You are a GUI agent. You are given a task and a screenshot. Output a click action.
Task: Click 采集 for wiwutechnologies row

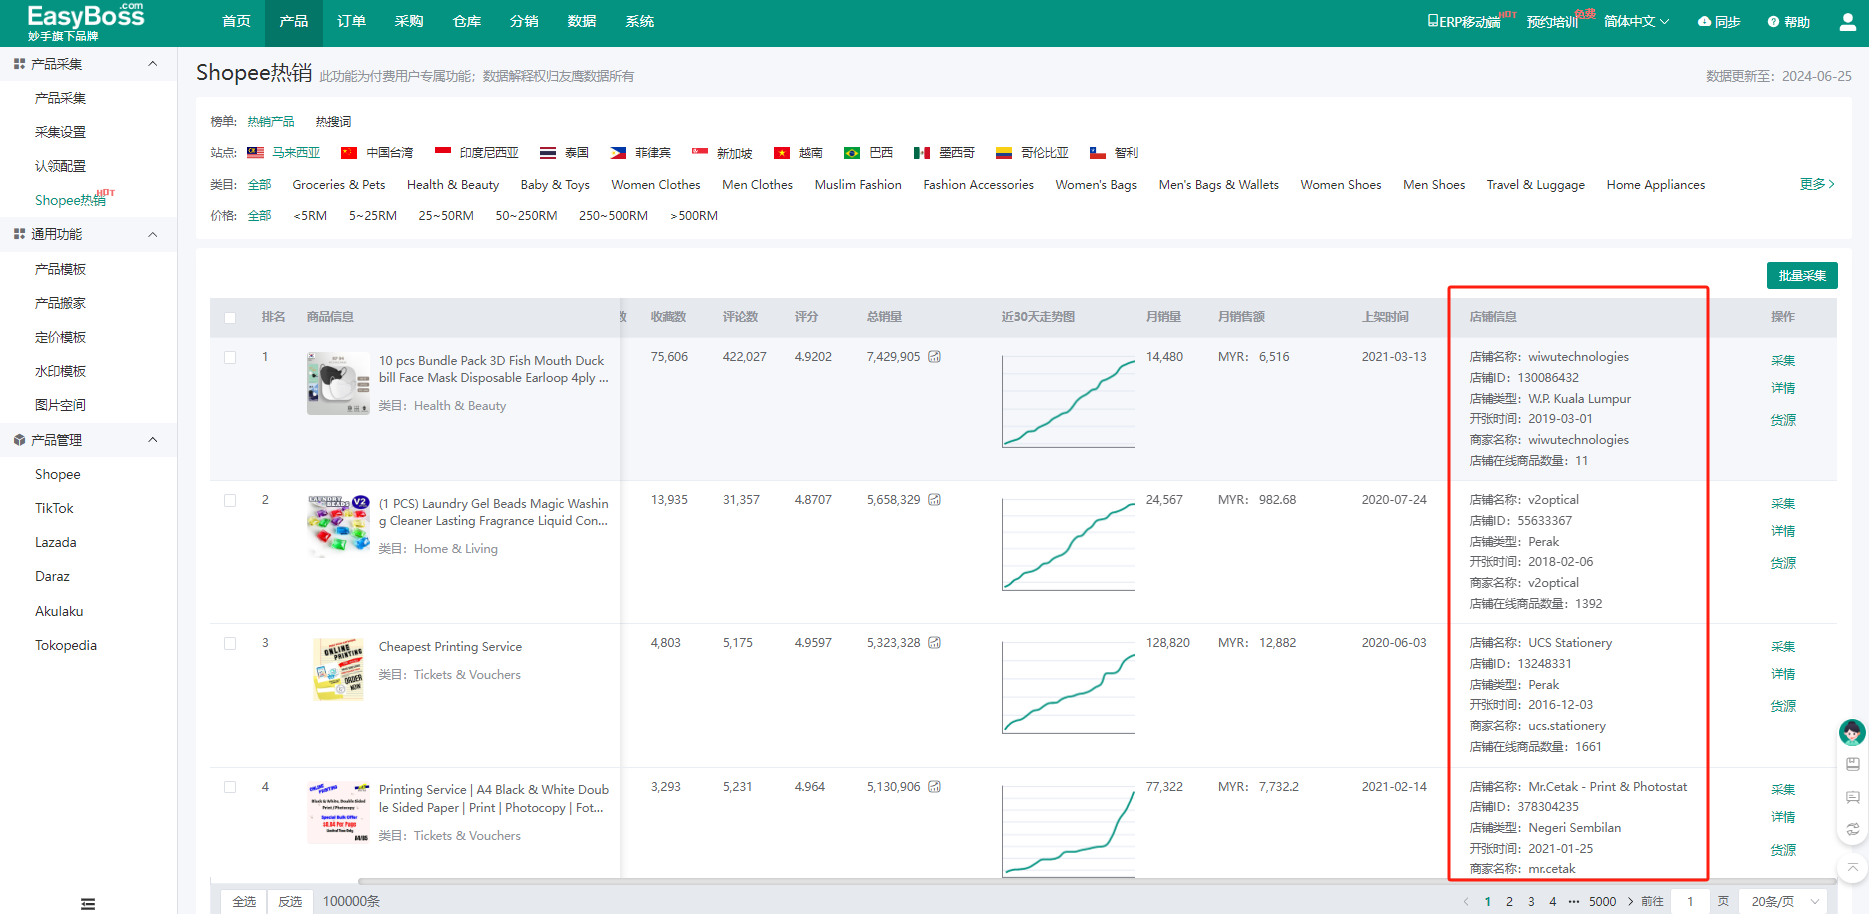(x=1783, y=360)
